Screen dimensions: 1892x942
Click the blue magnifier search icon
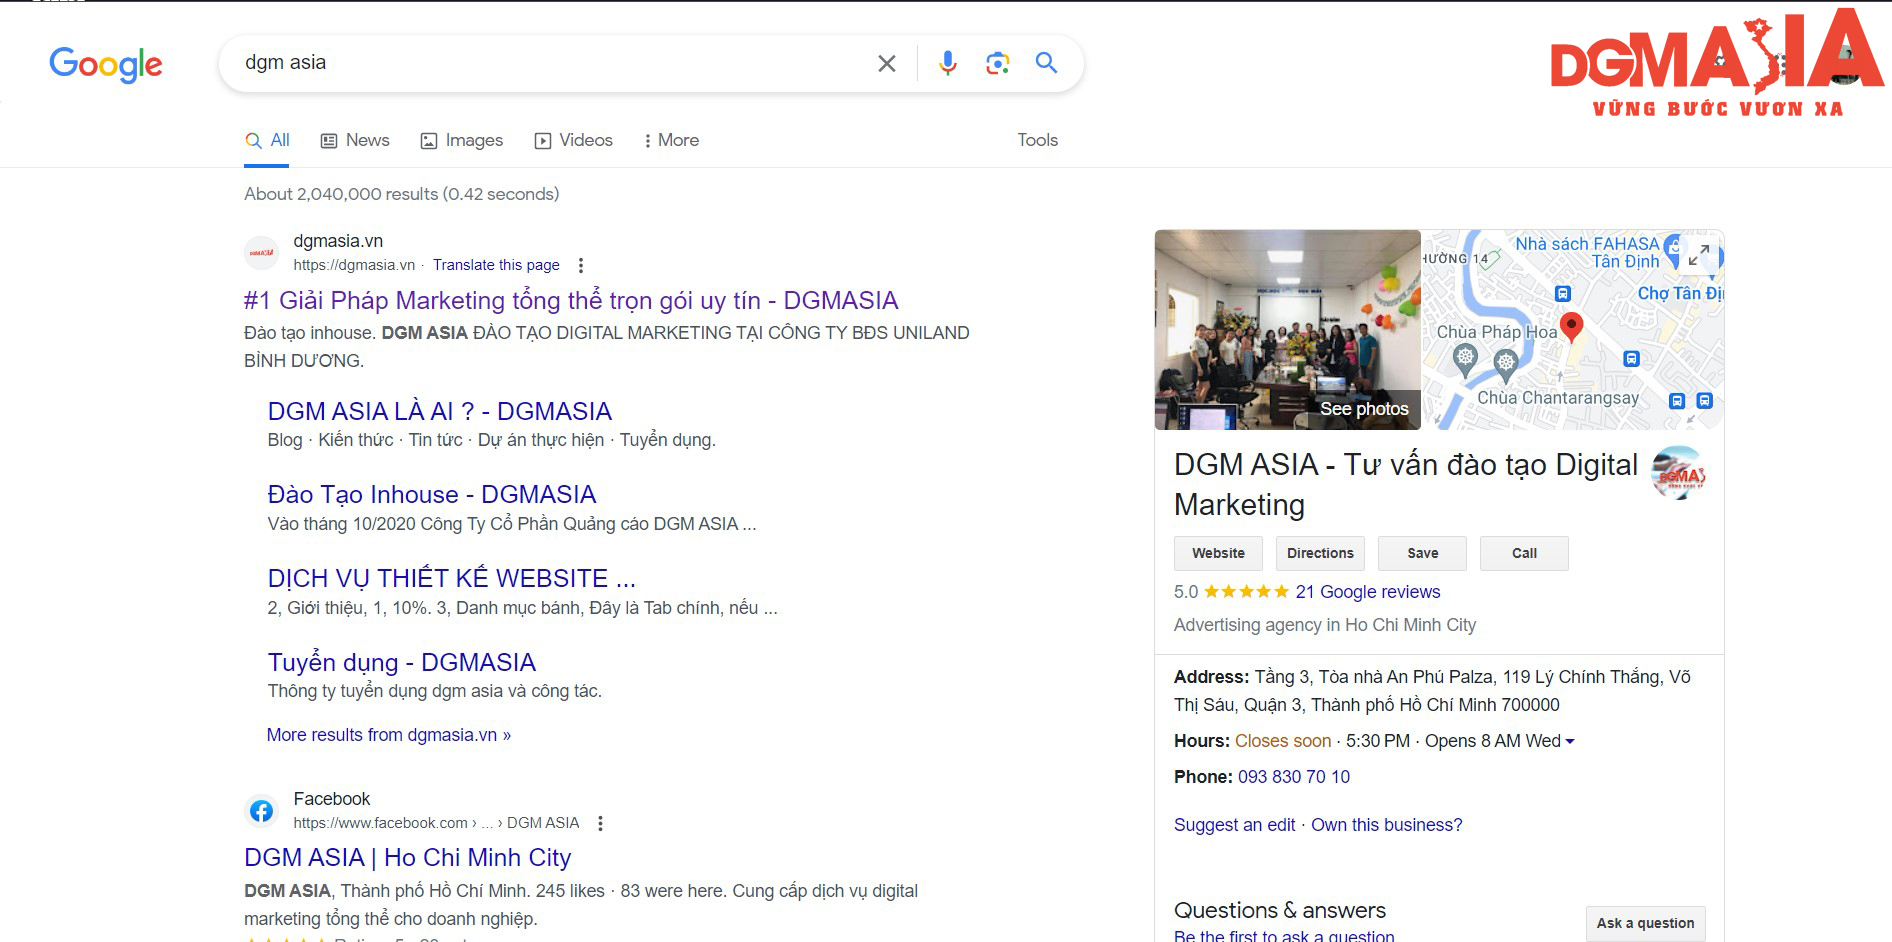[1046, 63]
